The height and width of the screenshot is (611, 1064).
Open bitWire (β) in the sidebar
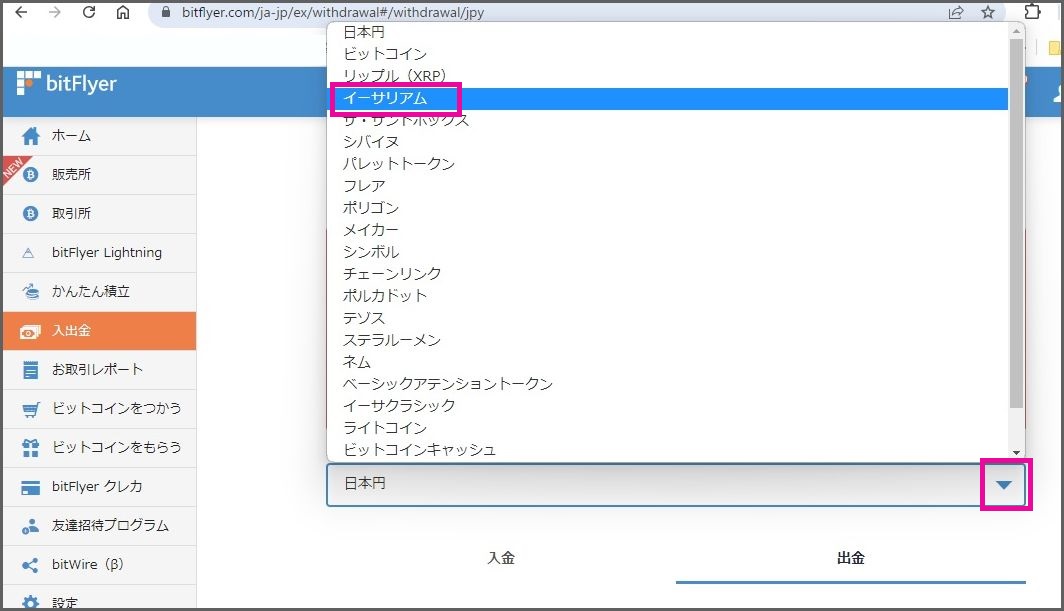pyautogui.click(x=100, y=564)
